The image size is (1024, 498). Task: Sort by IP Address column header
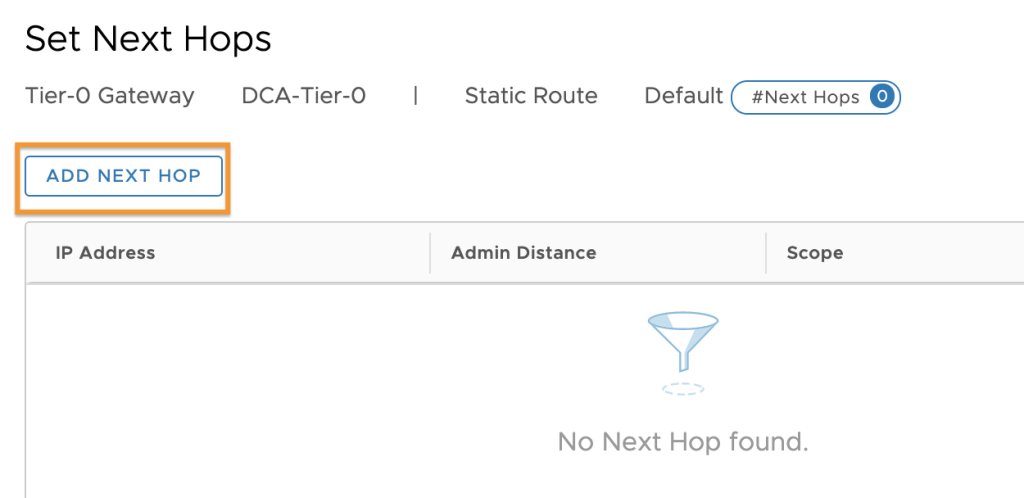pos(105,253)
